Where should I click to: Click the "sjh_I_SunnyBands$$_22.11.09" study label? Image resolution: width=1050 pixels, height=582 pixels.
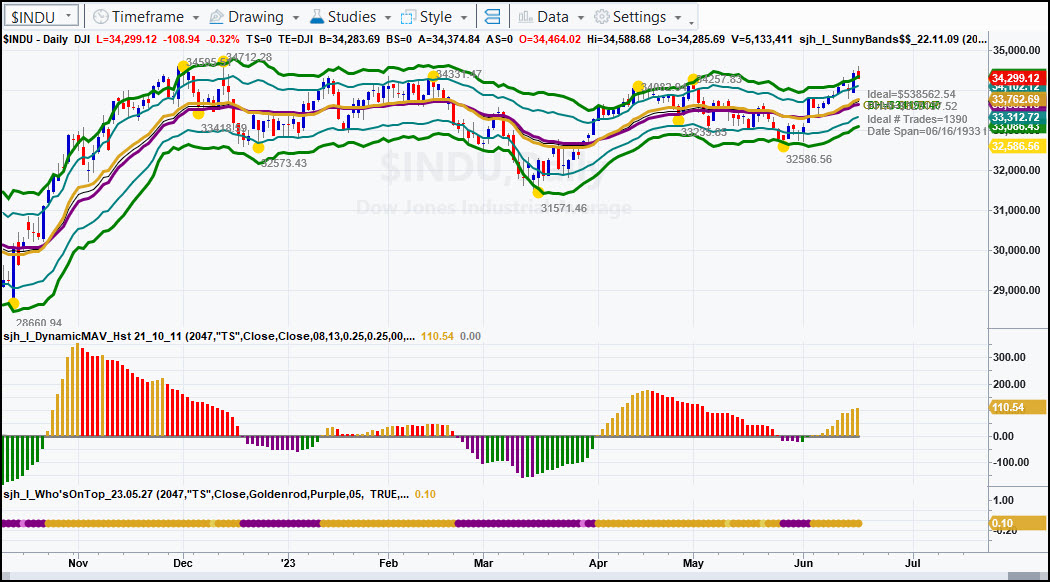tap(879, 40)
